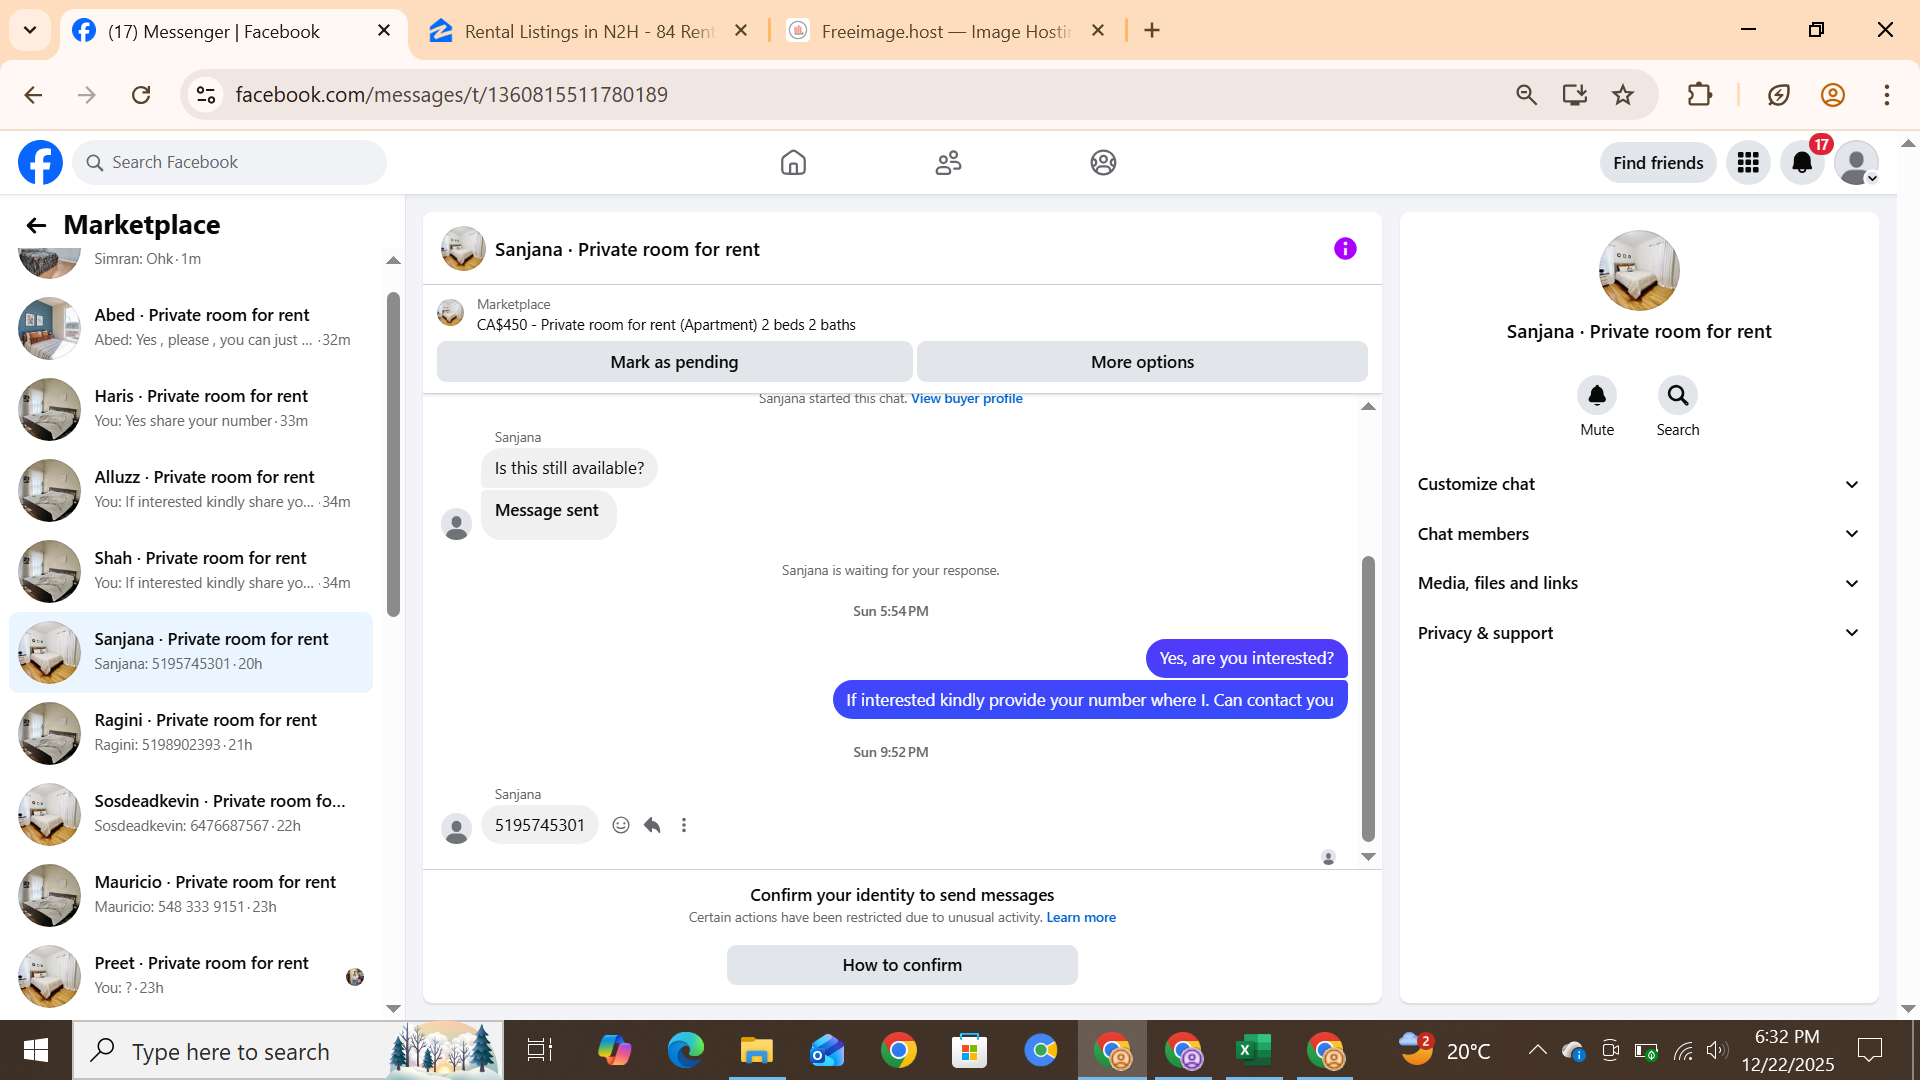1920x1080 pixels.
Task: Open more options dots beside 5195745301 message
Action: tap(684, 825)
